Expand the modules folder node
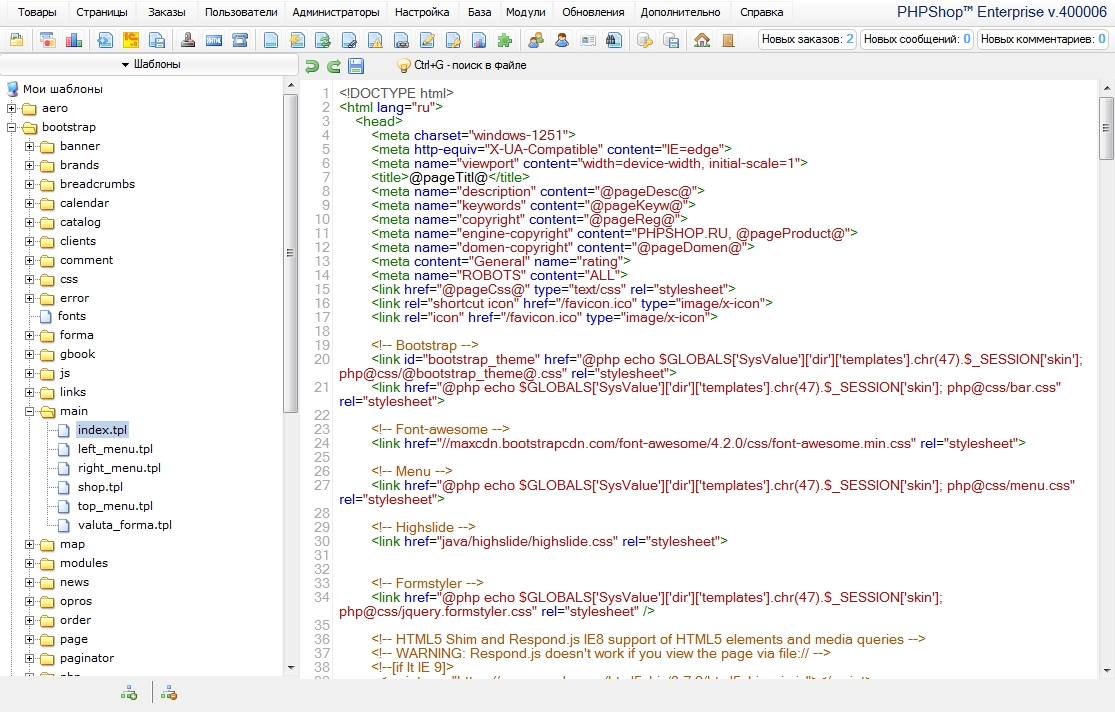 click(x=29, y=563)
